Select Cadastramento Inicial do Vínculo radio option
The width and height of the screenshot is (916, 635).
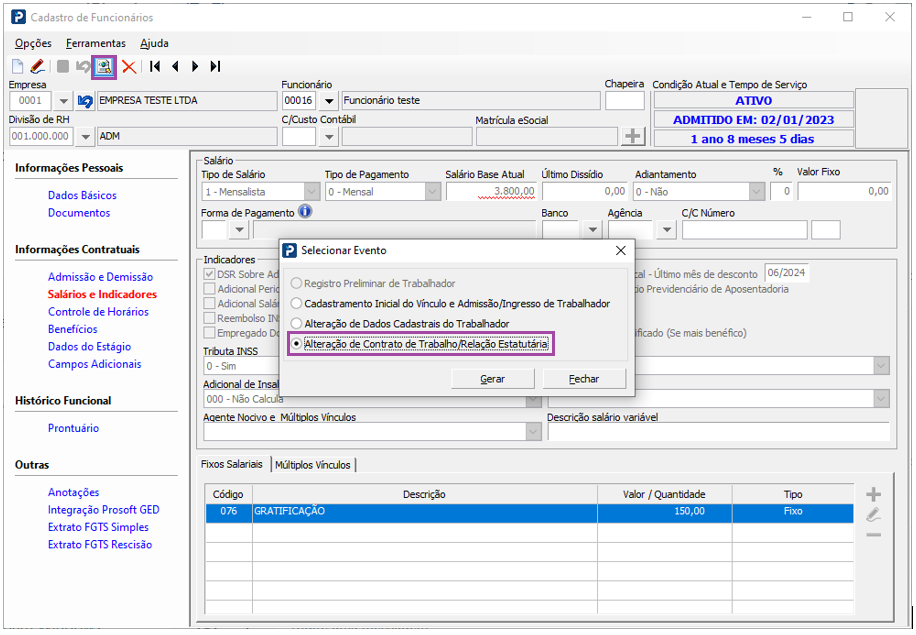point(295,304)
